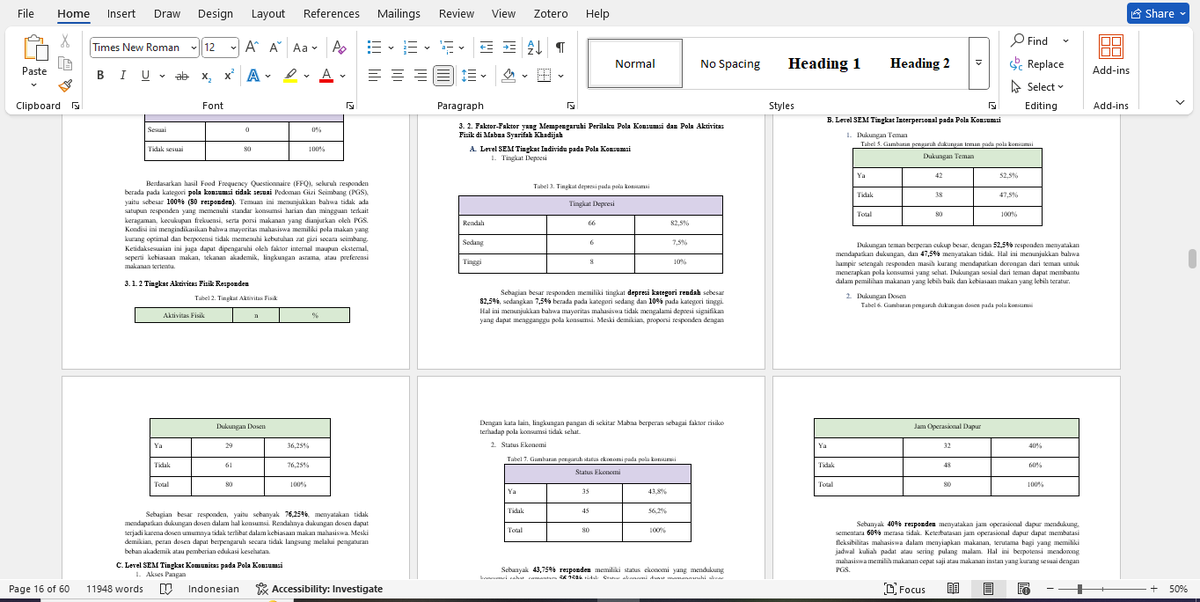Toggle bold formatting

(100, 76)
